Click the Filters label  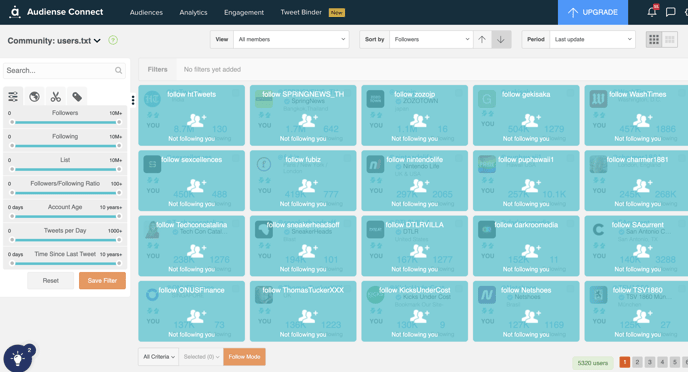[x=158, y=69]
